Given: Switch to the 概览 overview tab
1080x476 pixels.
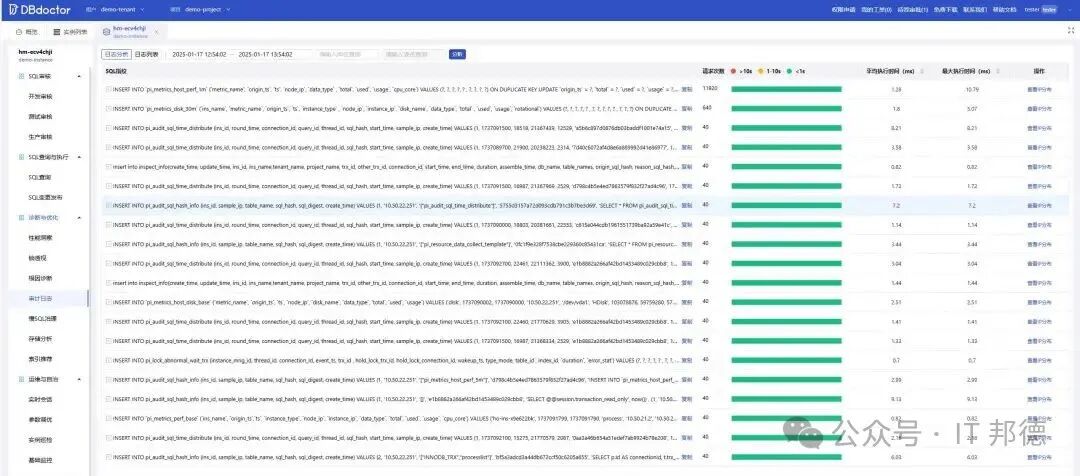Looking at the screenshot, I should (x=27, y=32).
